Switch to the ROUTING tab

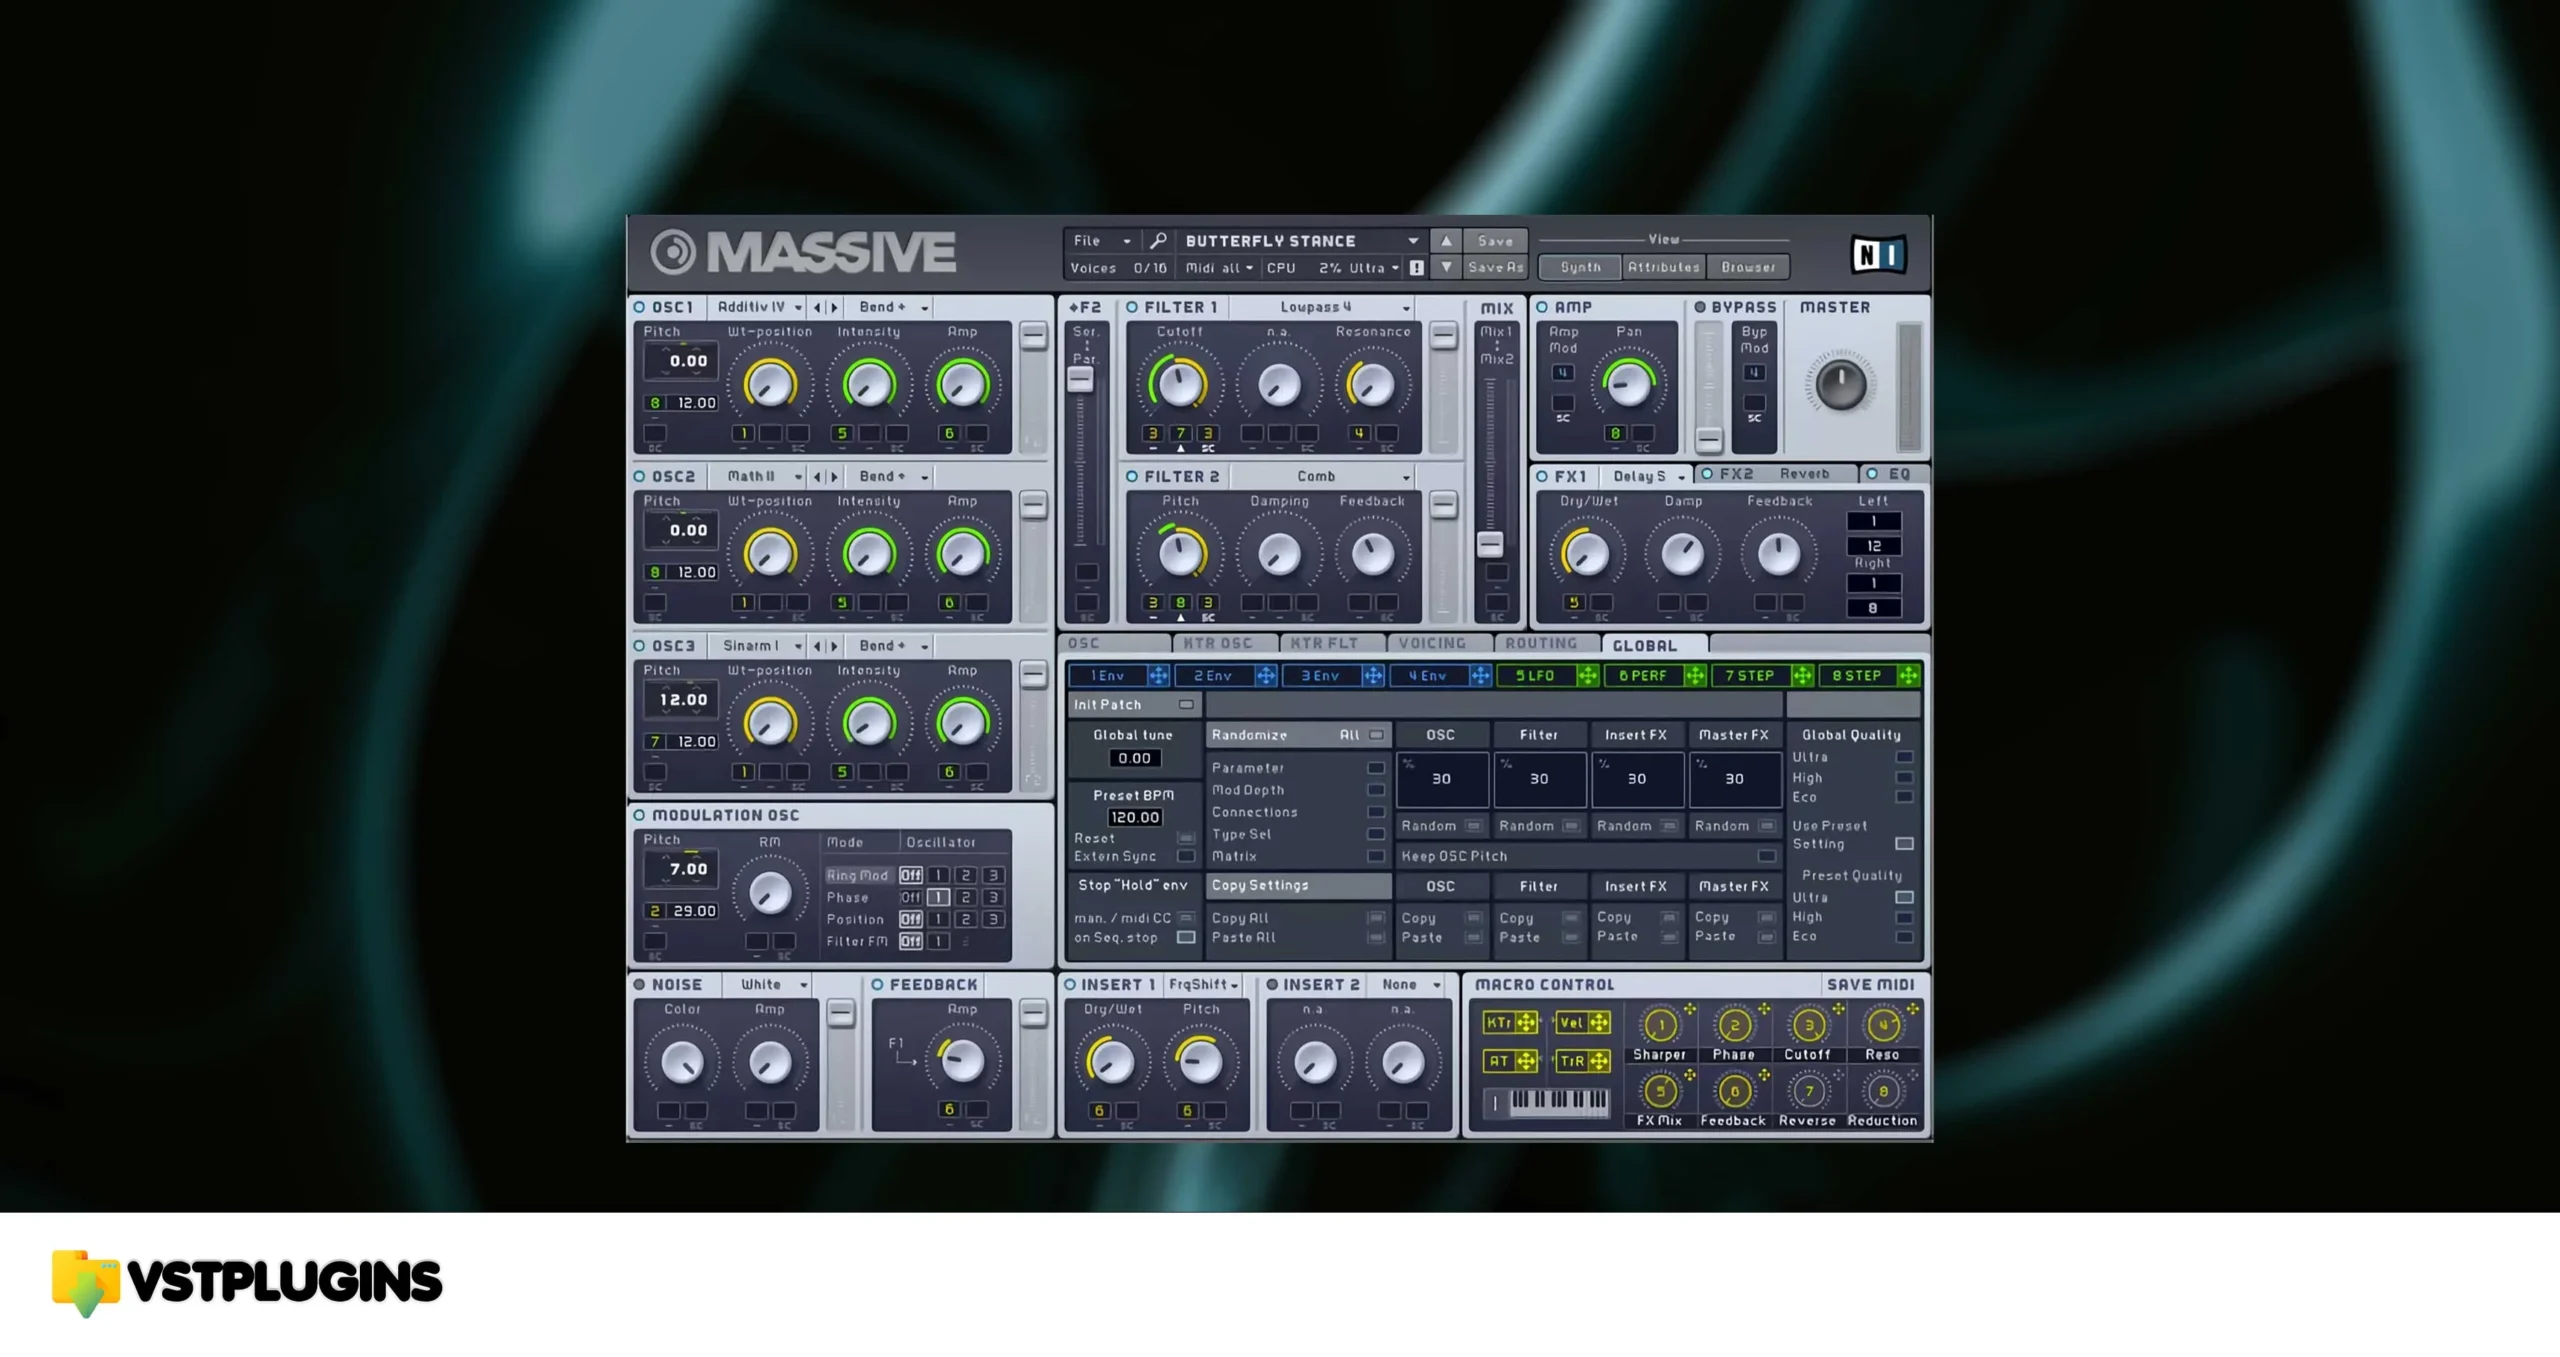point(1546,644)
